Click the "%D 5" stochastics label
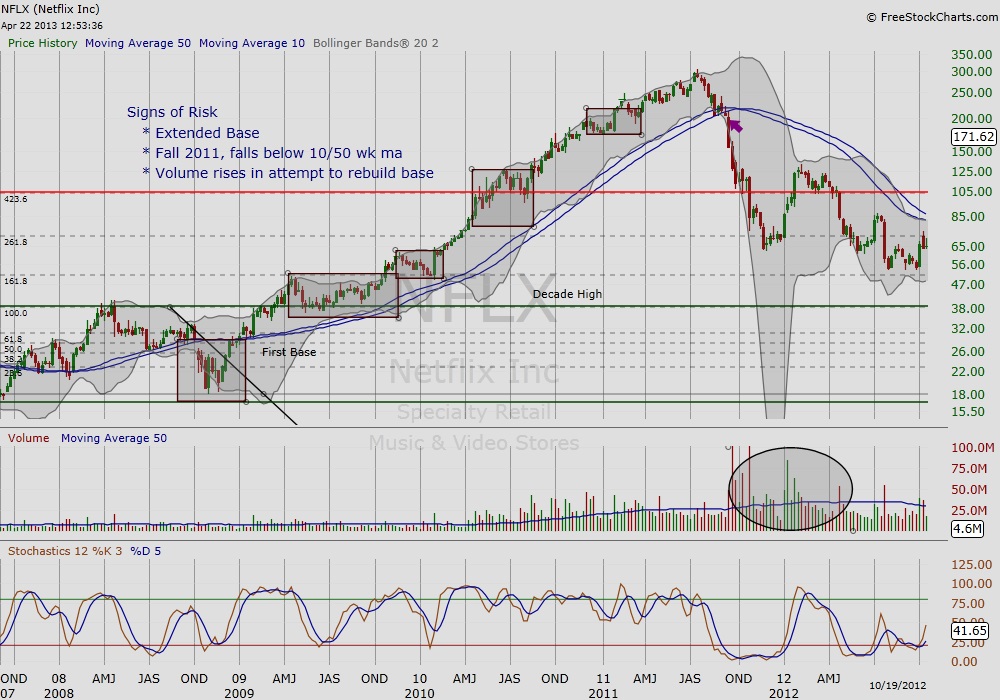Screen dimensions: 1000x700 click(x=145, y=551)
